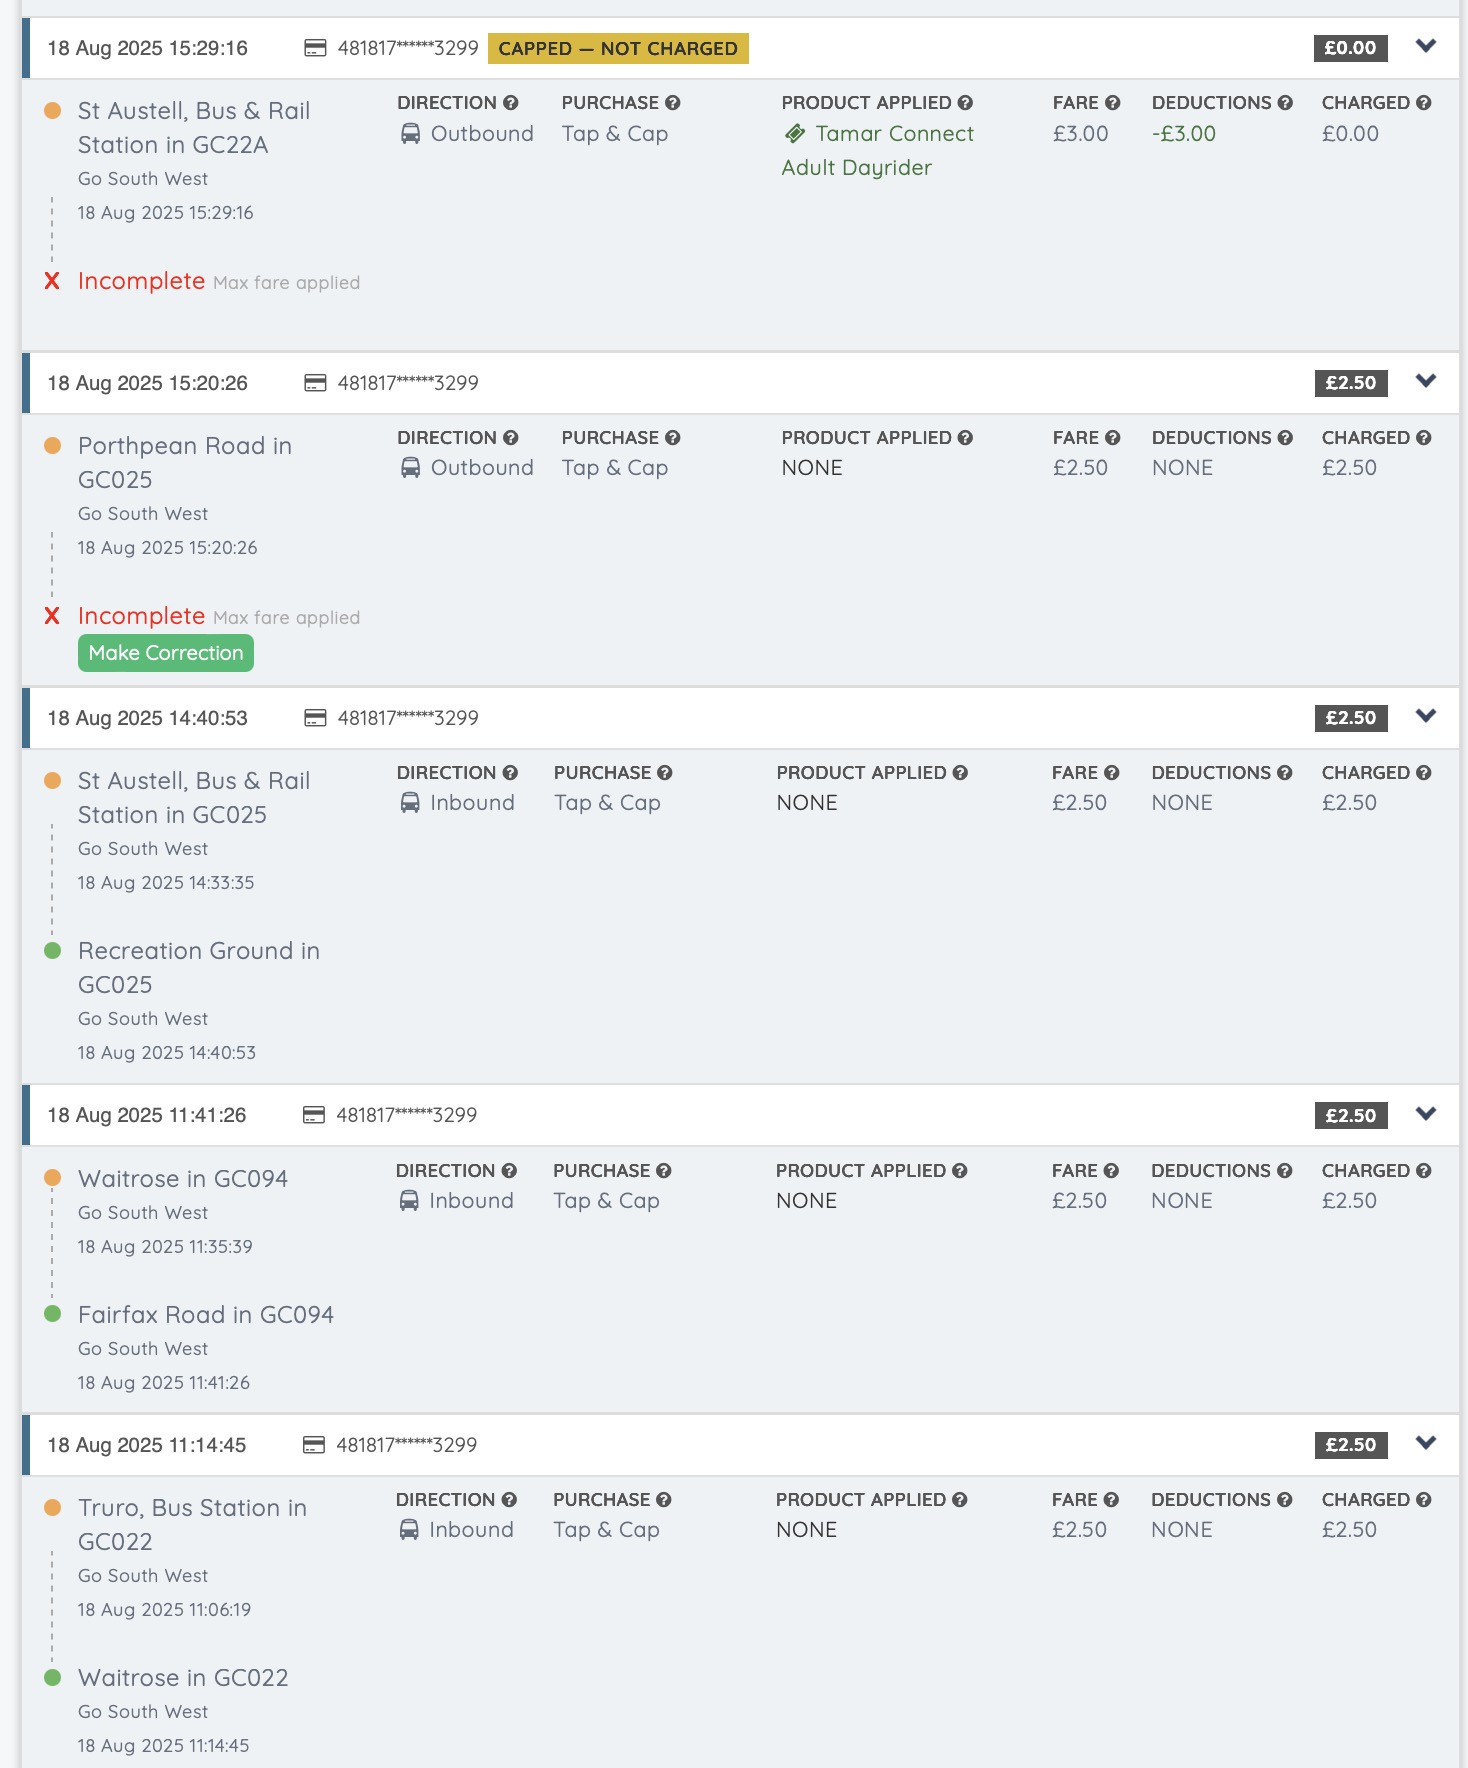Click help icon beside PRODUCT APPLIED in 15:20:26 journey

click(x=965, y=438)
